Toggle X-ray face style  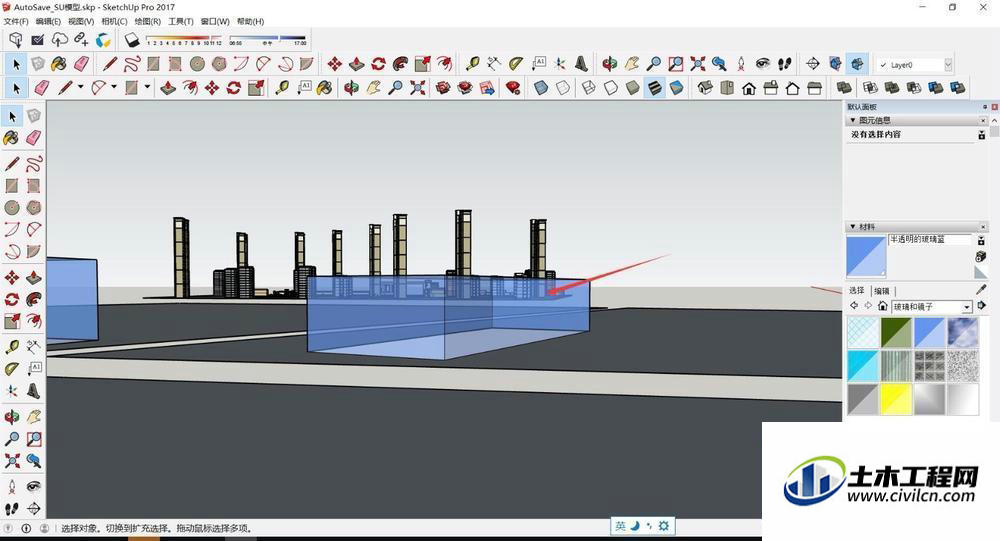click(541, 87)
